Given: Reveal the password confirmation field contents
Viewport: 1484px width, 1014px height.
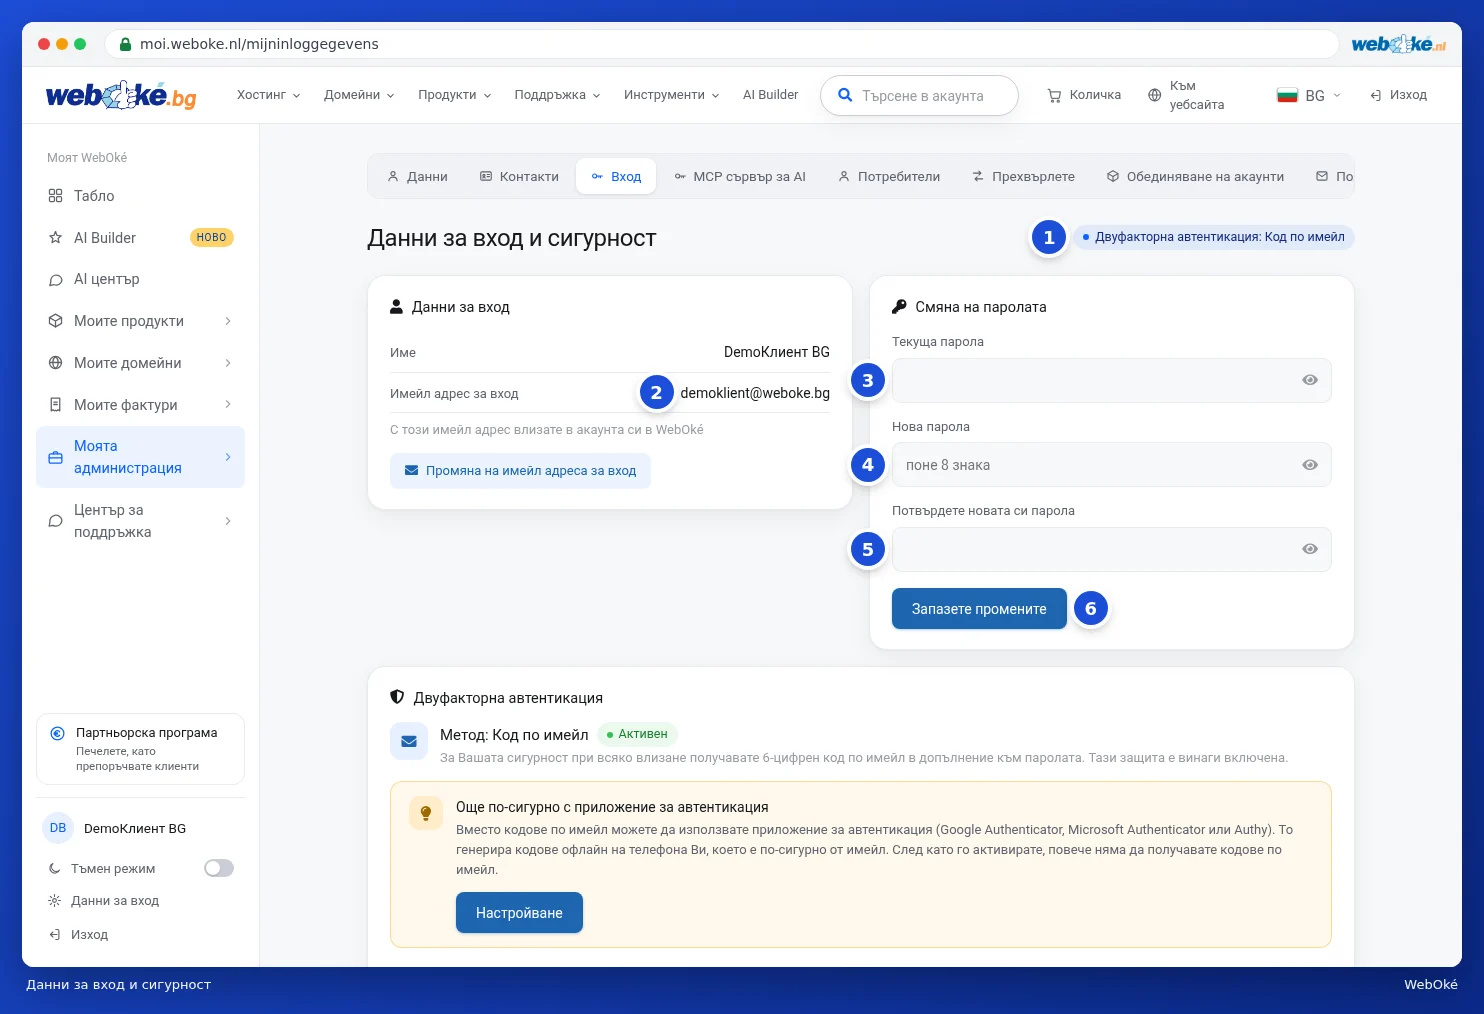Looking at the screenshot, I should pyautogui.click(x=1310, y=549).
